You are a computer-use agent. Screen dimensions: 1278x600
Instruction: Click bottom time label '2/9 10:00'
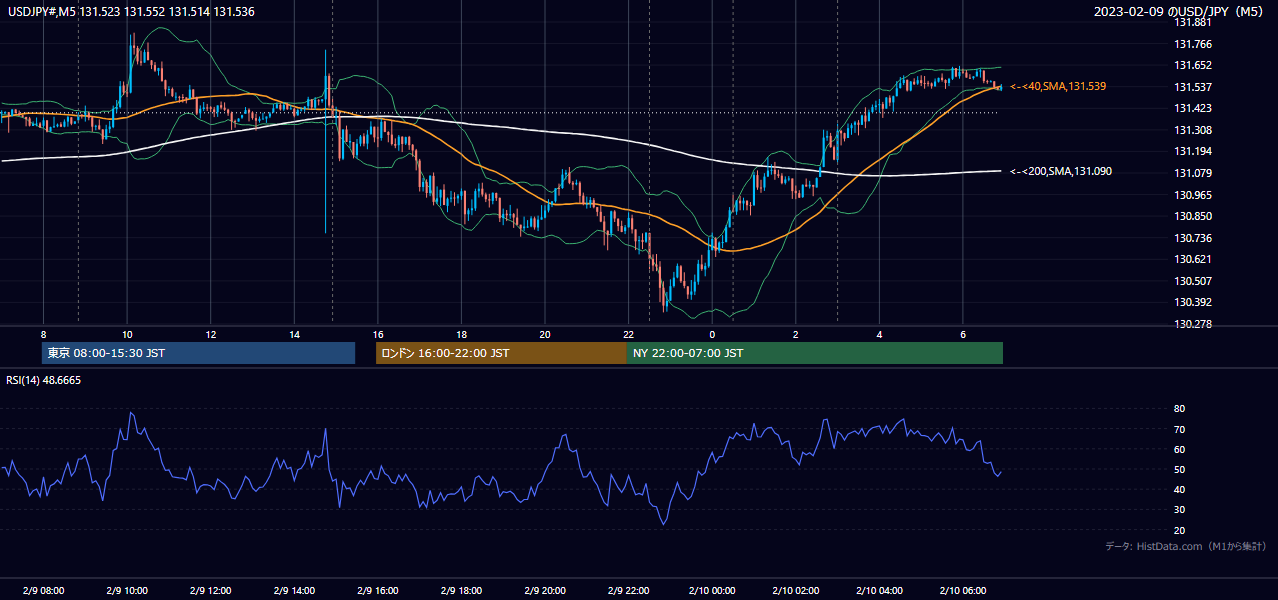[126, 590]
